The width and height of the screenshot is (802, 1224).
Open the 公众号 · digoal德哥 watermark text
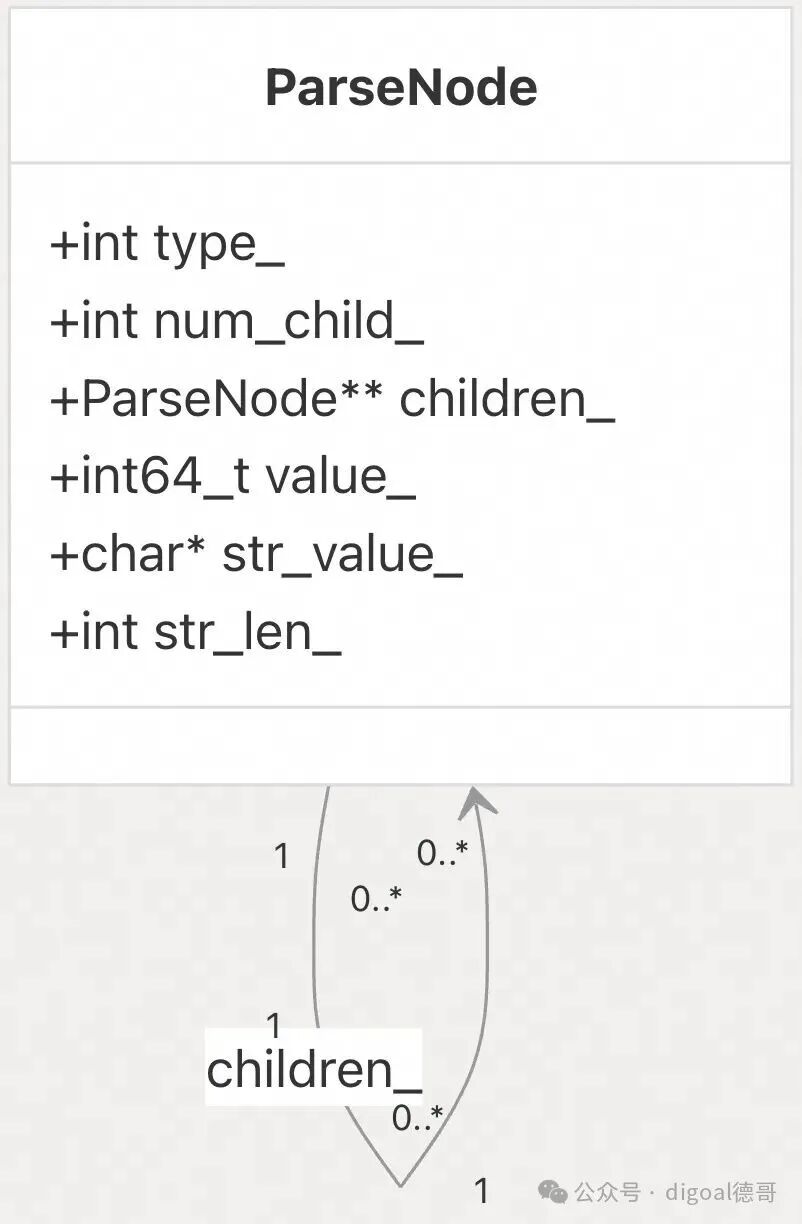(x=676, y=1192)
